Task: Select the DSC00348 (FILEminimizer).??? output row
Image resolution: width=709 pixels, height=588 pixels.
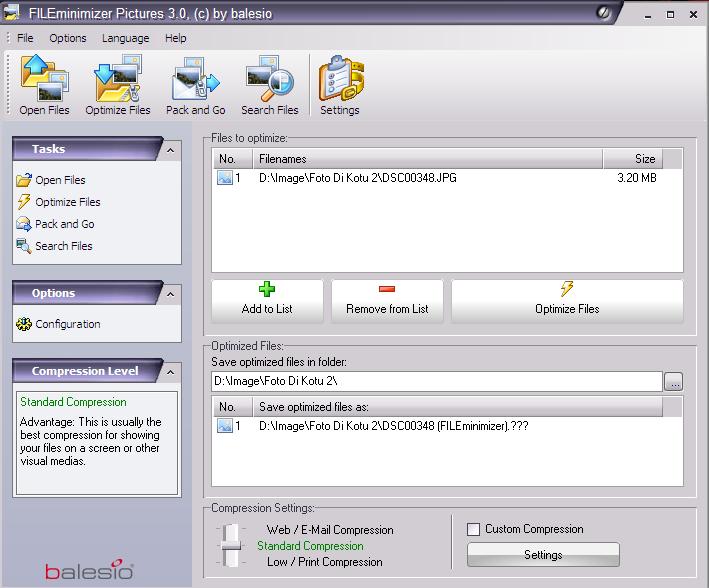Action: click(393, 426)
